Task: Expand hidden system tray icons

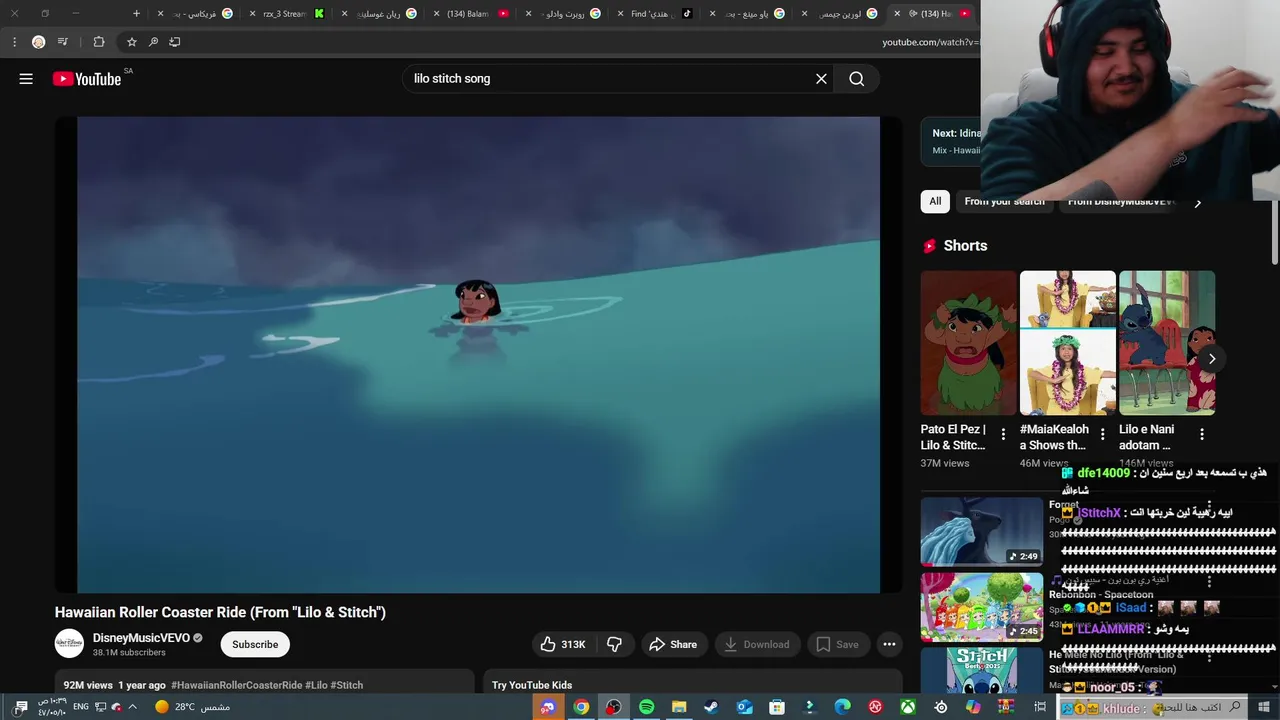Action: (x=131, y=707)
